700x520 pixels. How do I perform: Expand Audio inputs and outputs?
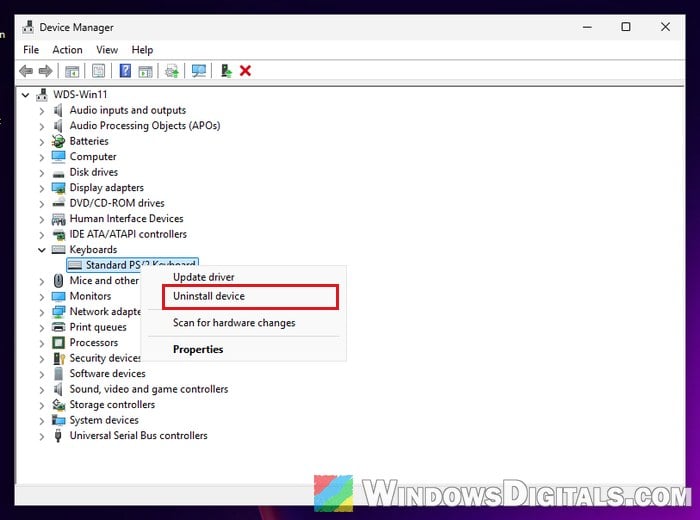[x=42, y=111]
